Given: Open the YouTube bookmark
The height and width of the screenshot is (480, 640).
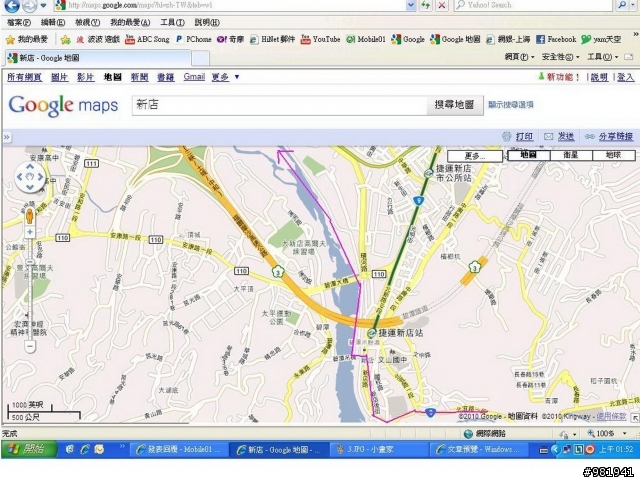Looking at the screenshot, I should click(x=320, y=39).
